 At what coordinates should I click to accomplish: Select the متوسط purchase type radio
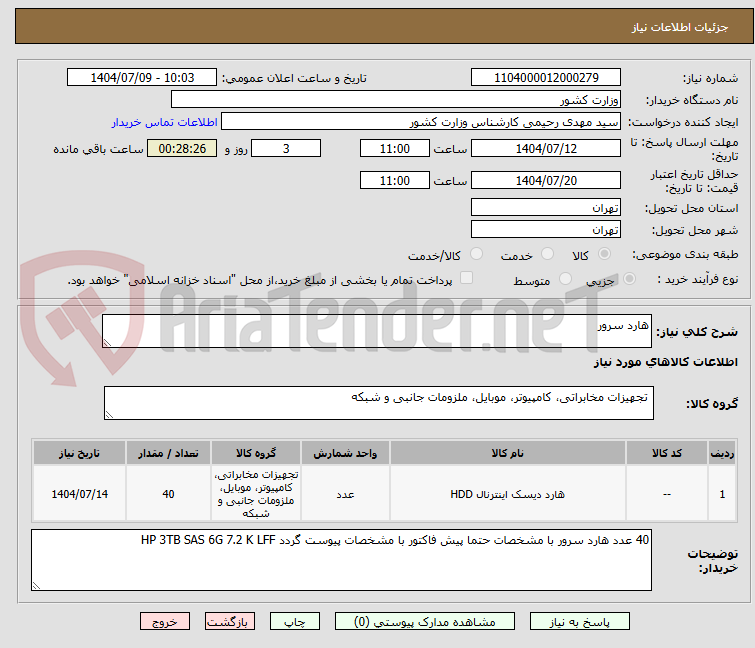click(x=565, y=279)
